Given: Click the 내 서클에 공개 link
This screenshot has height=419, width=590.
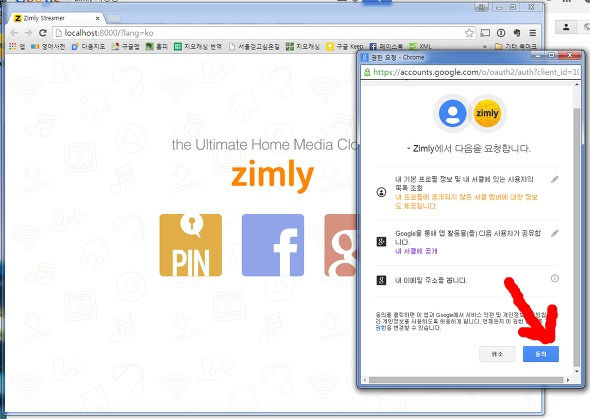Looking at the screenshot, I should (416, 251).
